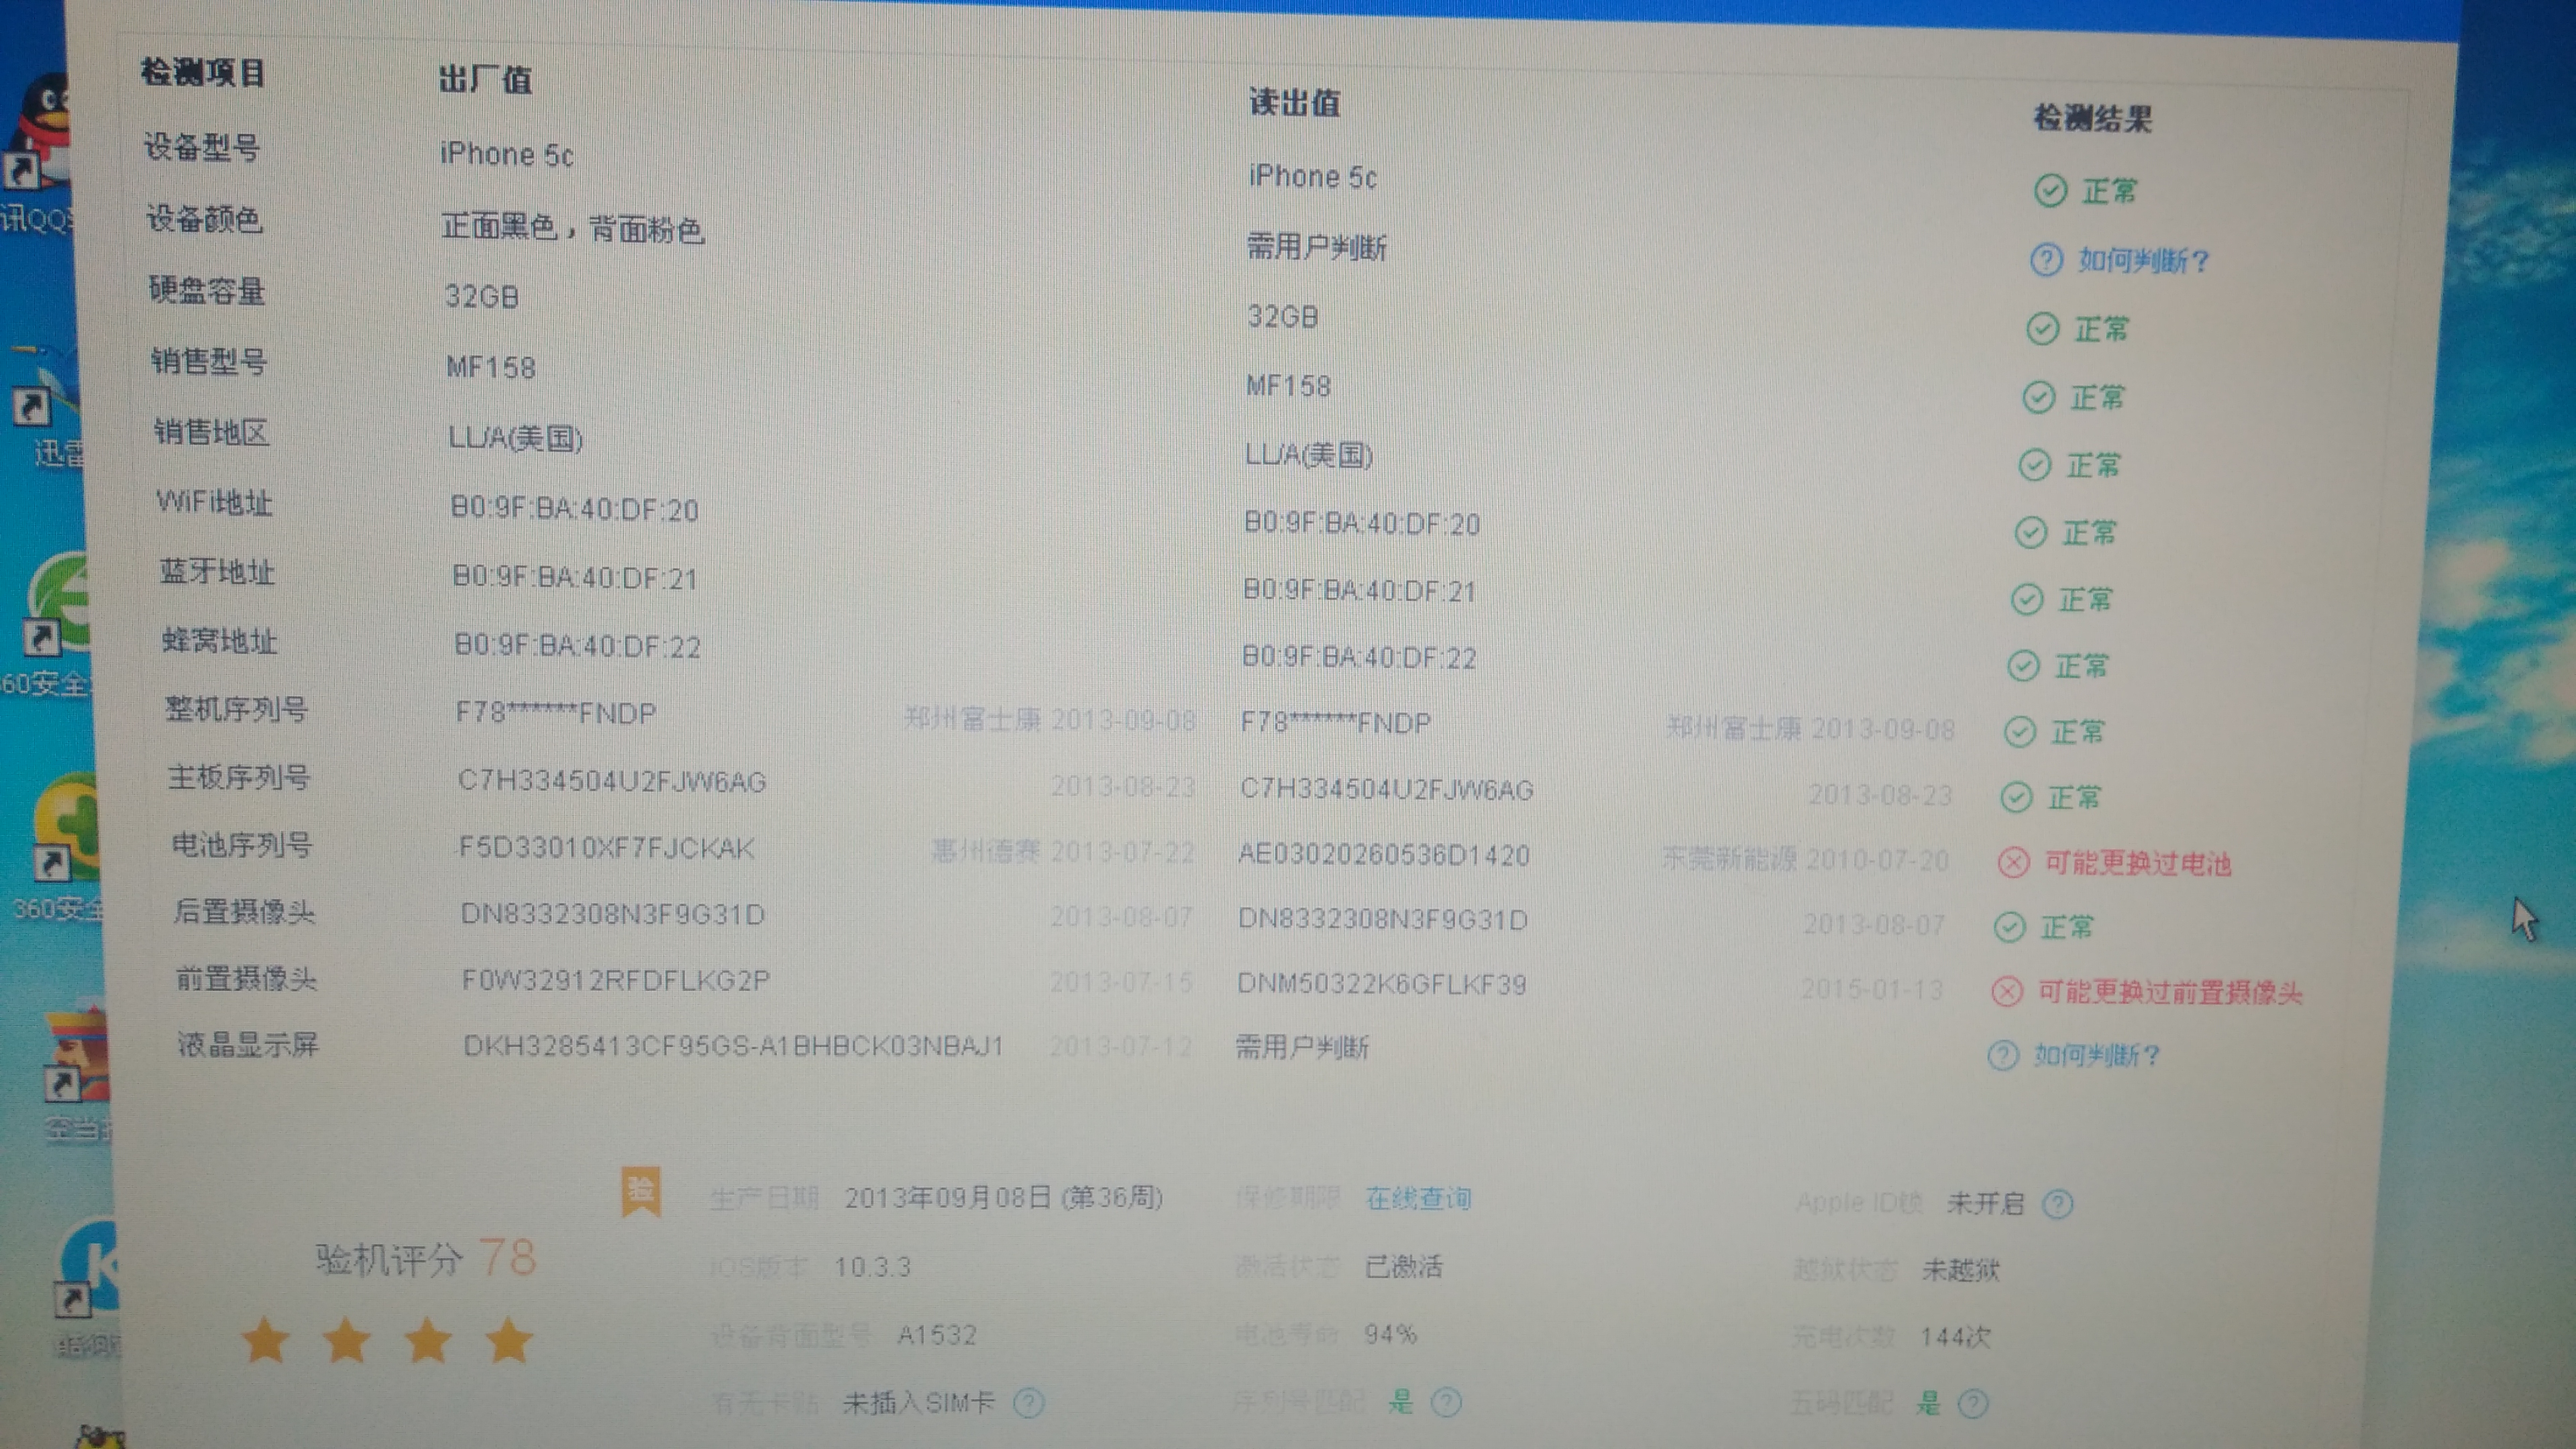Image resolution: width=2576 pixels, height=1449 pixels.
Task: Click 如何判断 link for LCD screen row
Action: point(2096,1055)
